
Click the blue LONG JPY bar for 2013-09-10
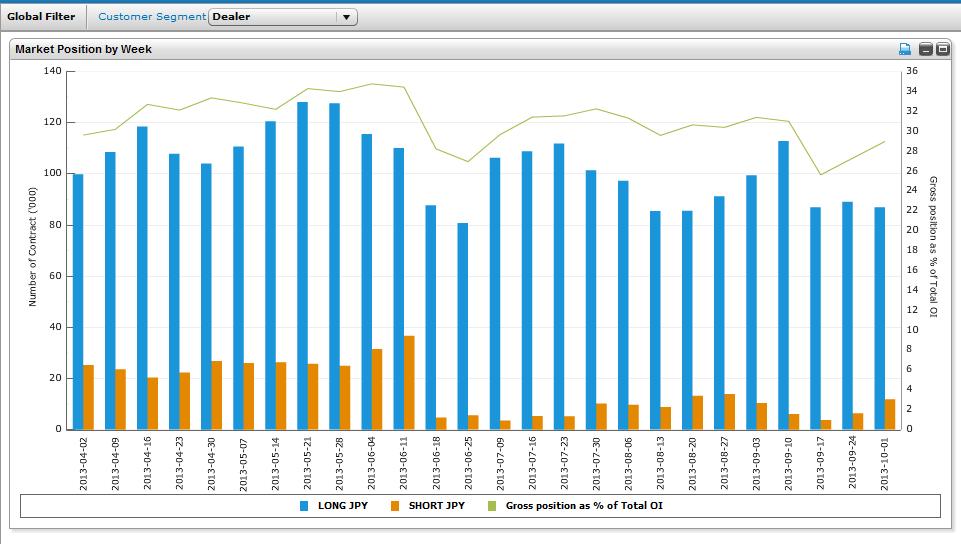[783, 285]
